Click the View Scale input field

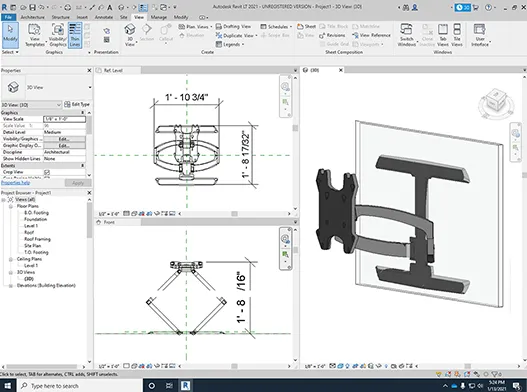click(64, 119)
